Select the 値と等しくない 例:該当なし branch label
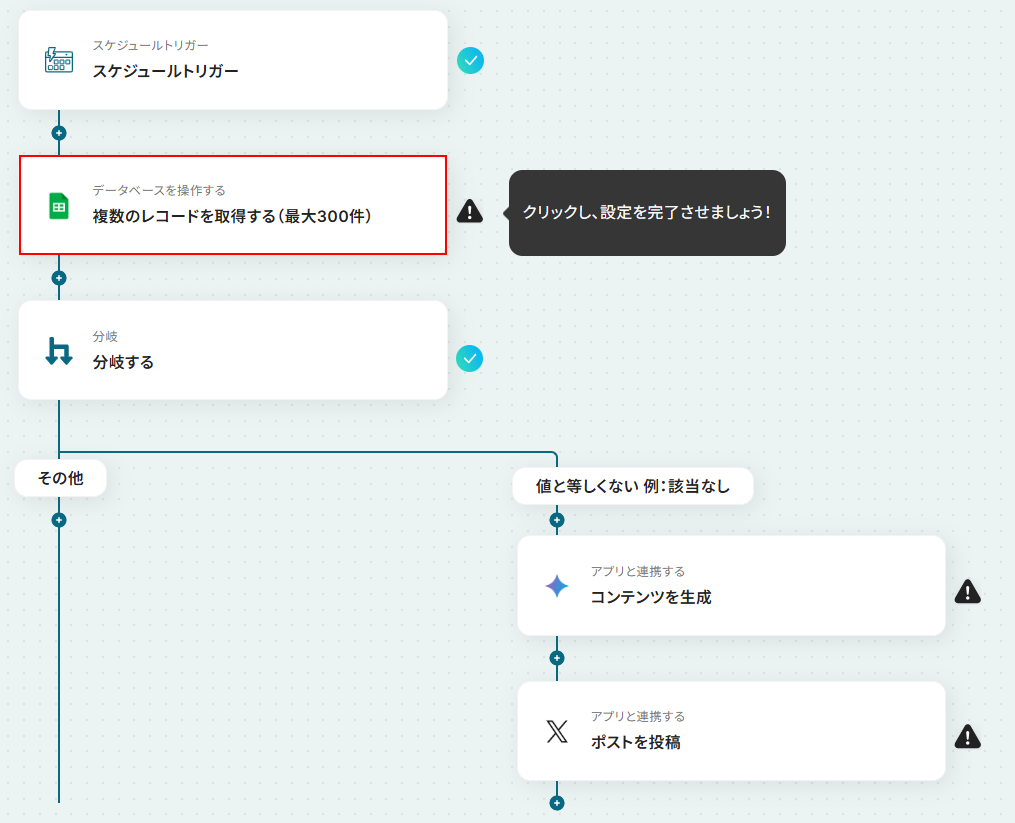Screen dimensions: 1015x823 (632, 486)
